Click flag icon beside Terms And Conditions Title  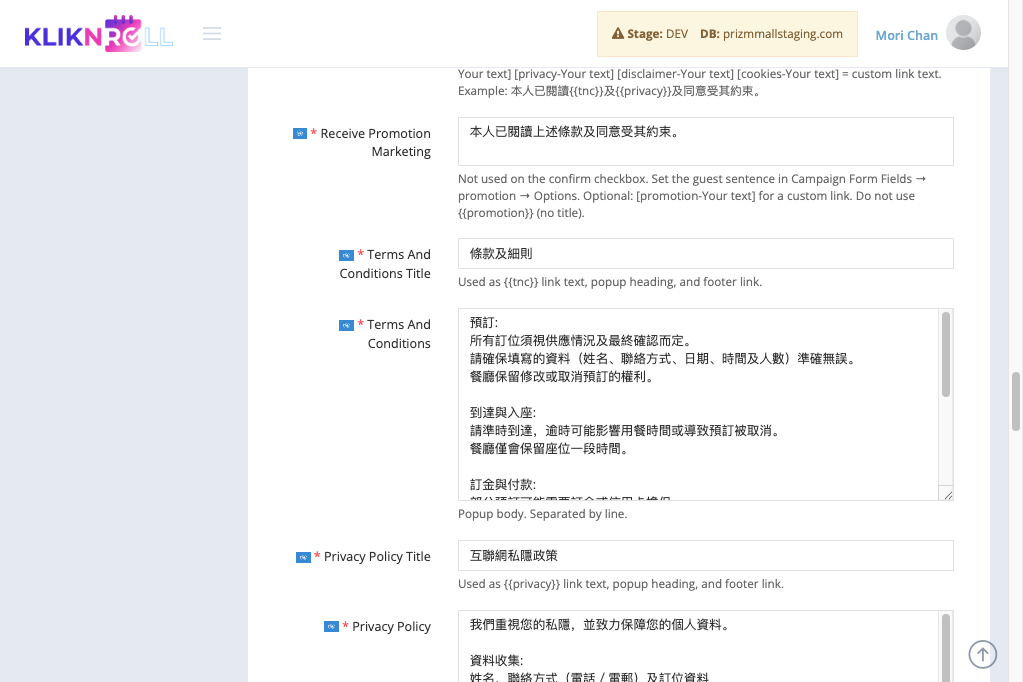346,255
